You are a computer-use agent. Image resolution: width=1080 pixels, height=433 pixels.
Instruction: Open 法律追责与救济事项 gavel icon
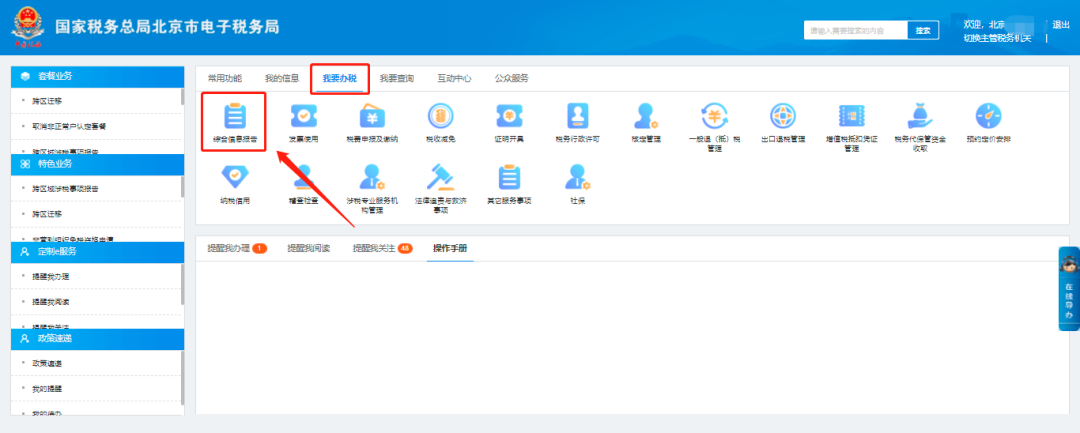point(440,178)
